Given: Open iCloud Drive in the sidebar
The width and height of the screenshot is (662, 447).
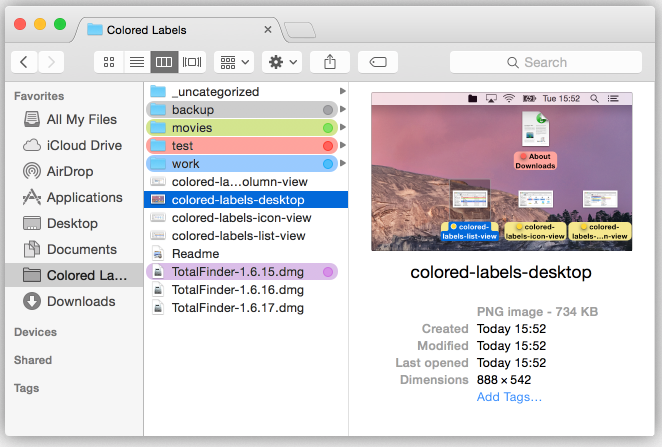Looking at the screenshot, I should pyautogui.click(x=73, y=145).
